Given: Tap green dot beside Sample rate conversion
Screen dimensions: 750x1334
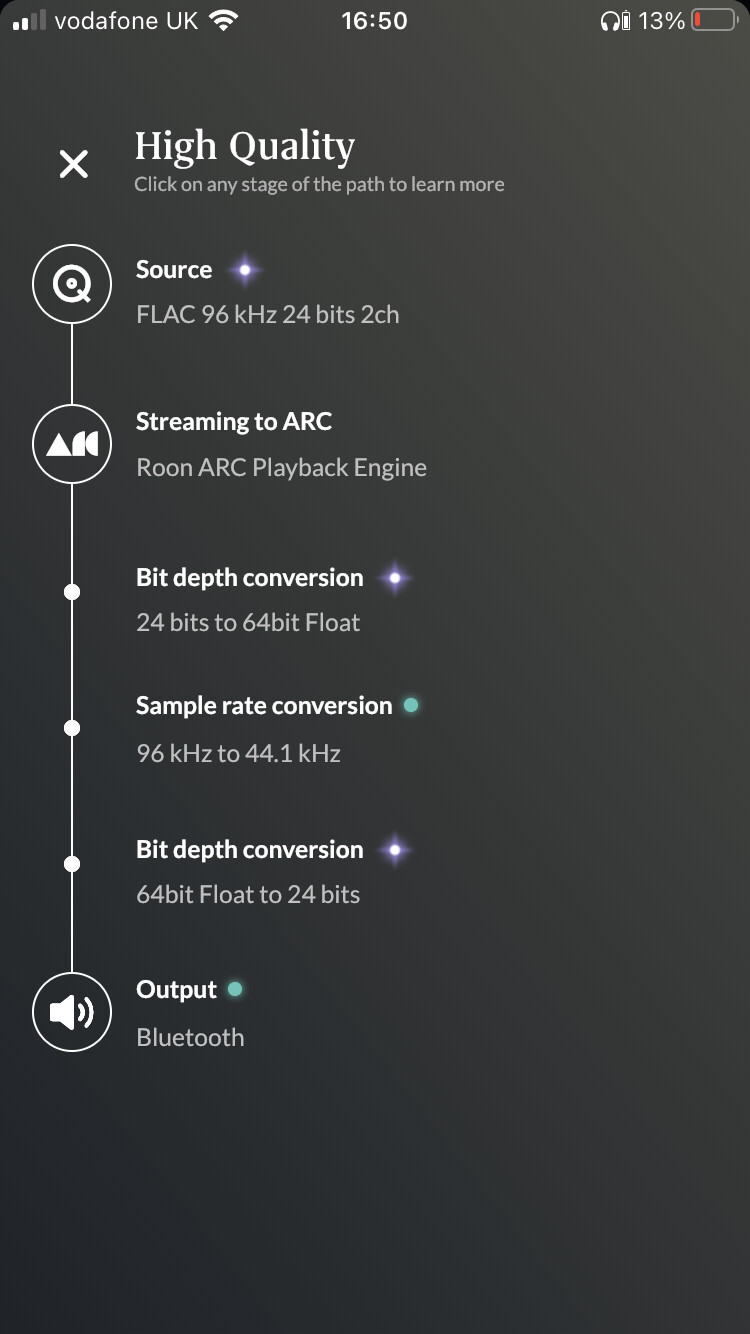Looking at the screenshot, I should pyautogui.click(x=410, y=706).
